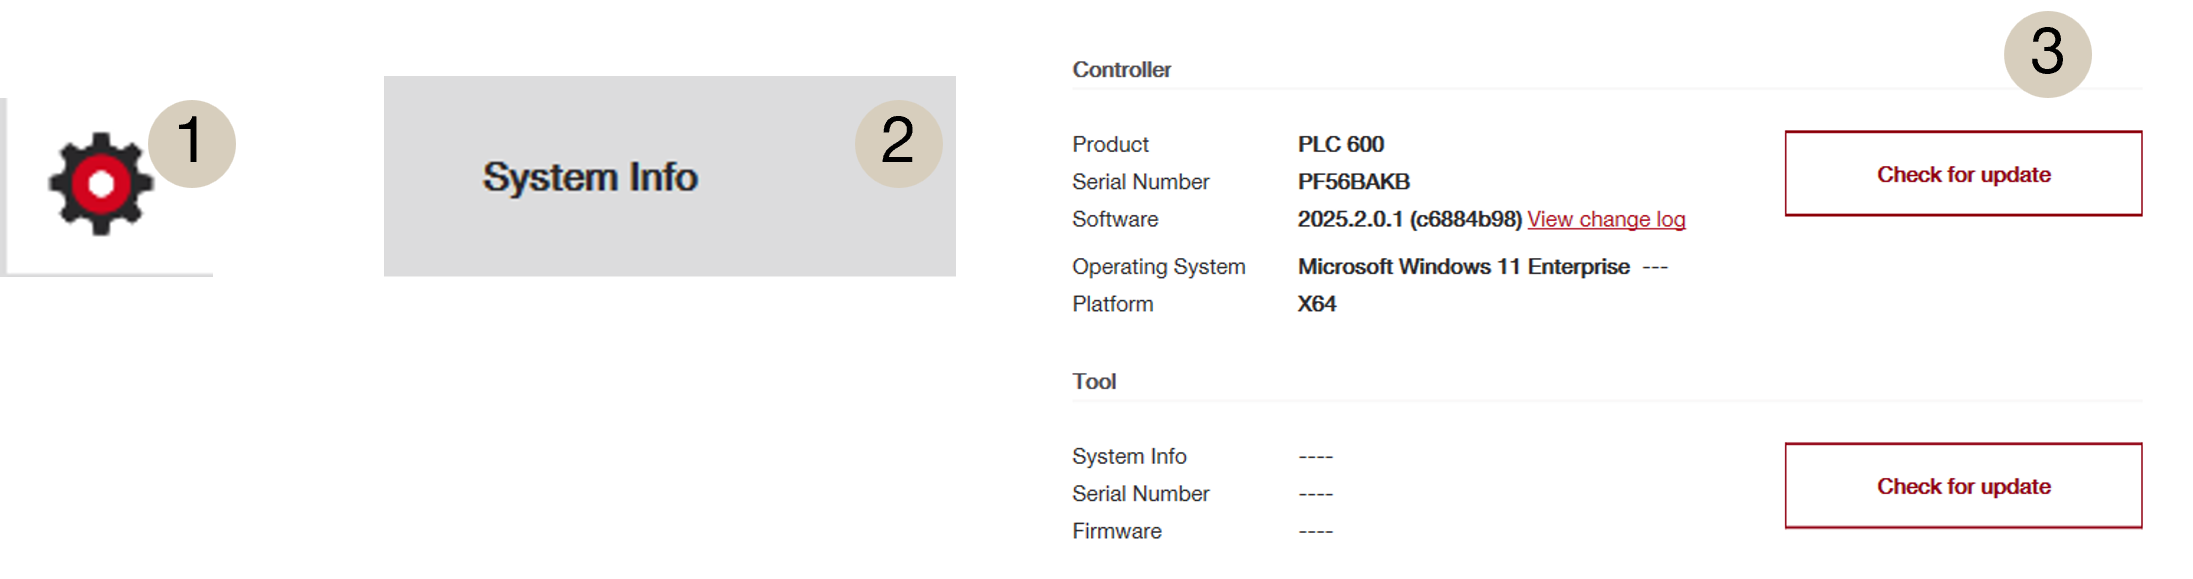The image size is (2193, 579).
Task: Click the step 3 number badge
Action: pyautogui.click(x=2047, y=53)
